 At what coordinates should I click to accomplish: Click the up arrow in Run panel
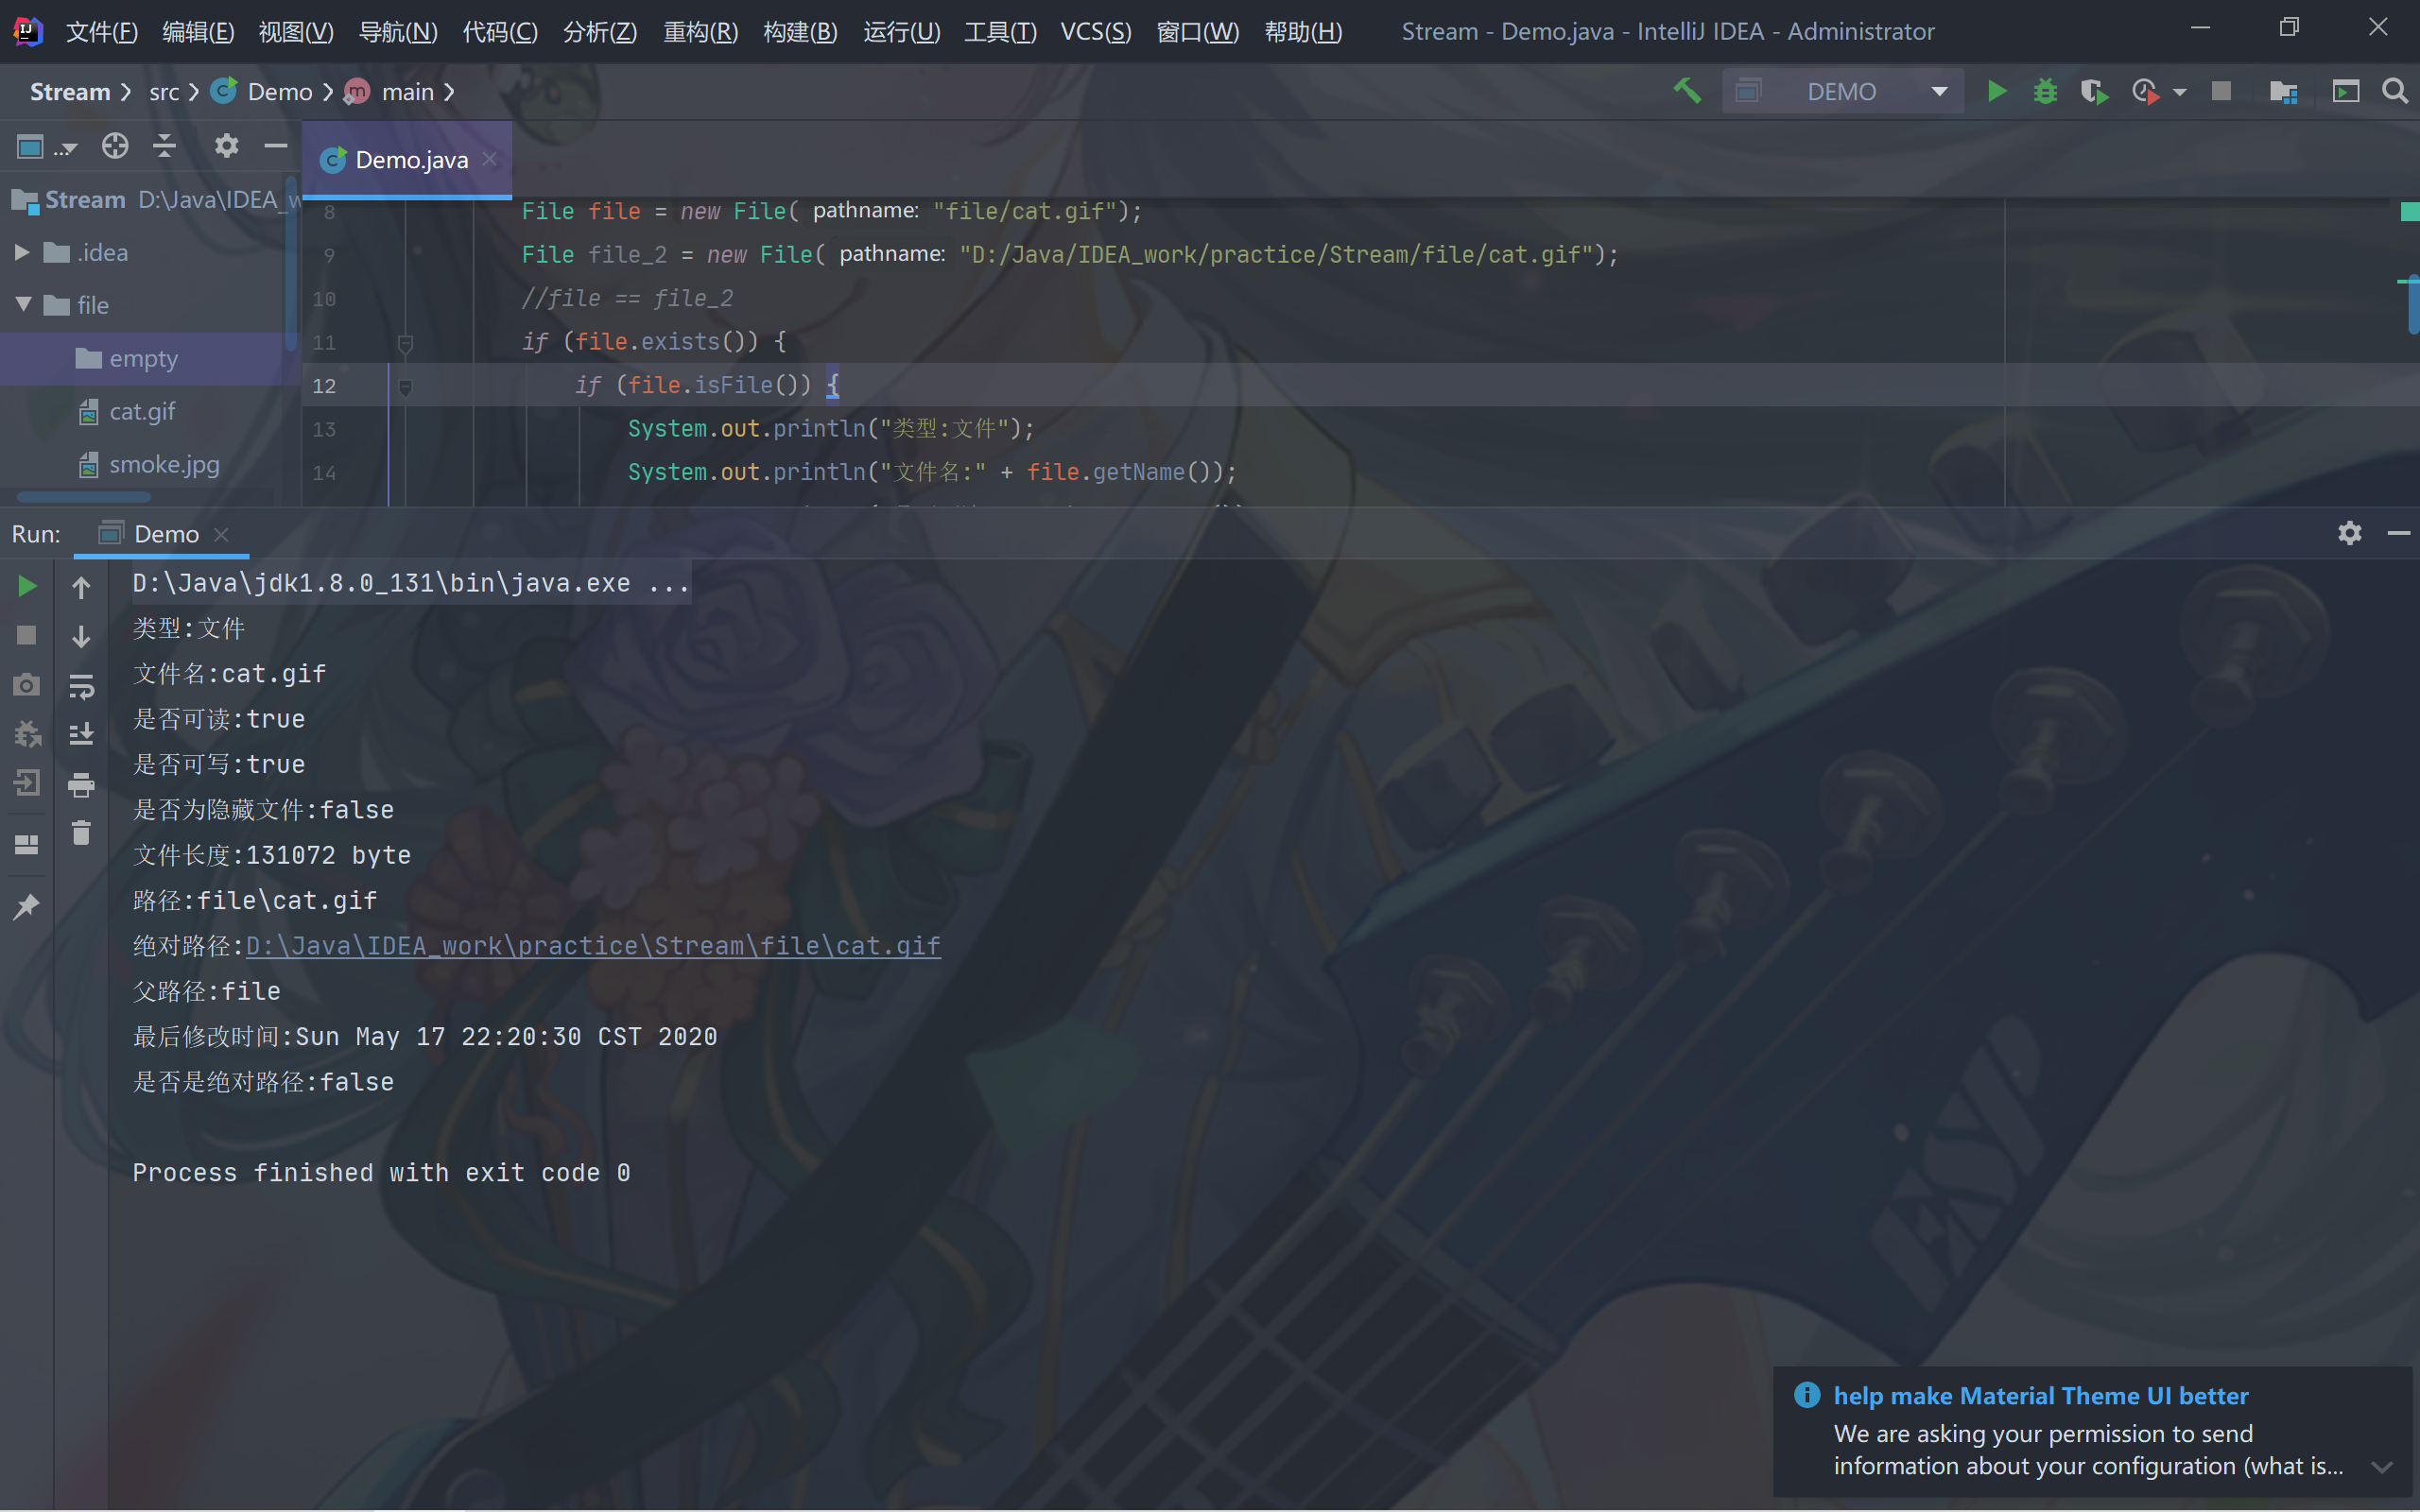tap(81, 586)
